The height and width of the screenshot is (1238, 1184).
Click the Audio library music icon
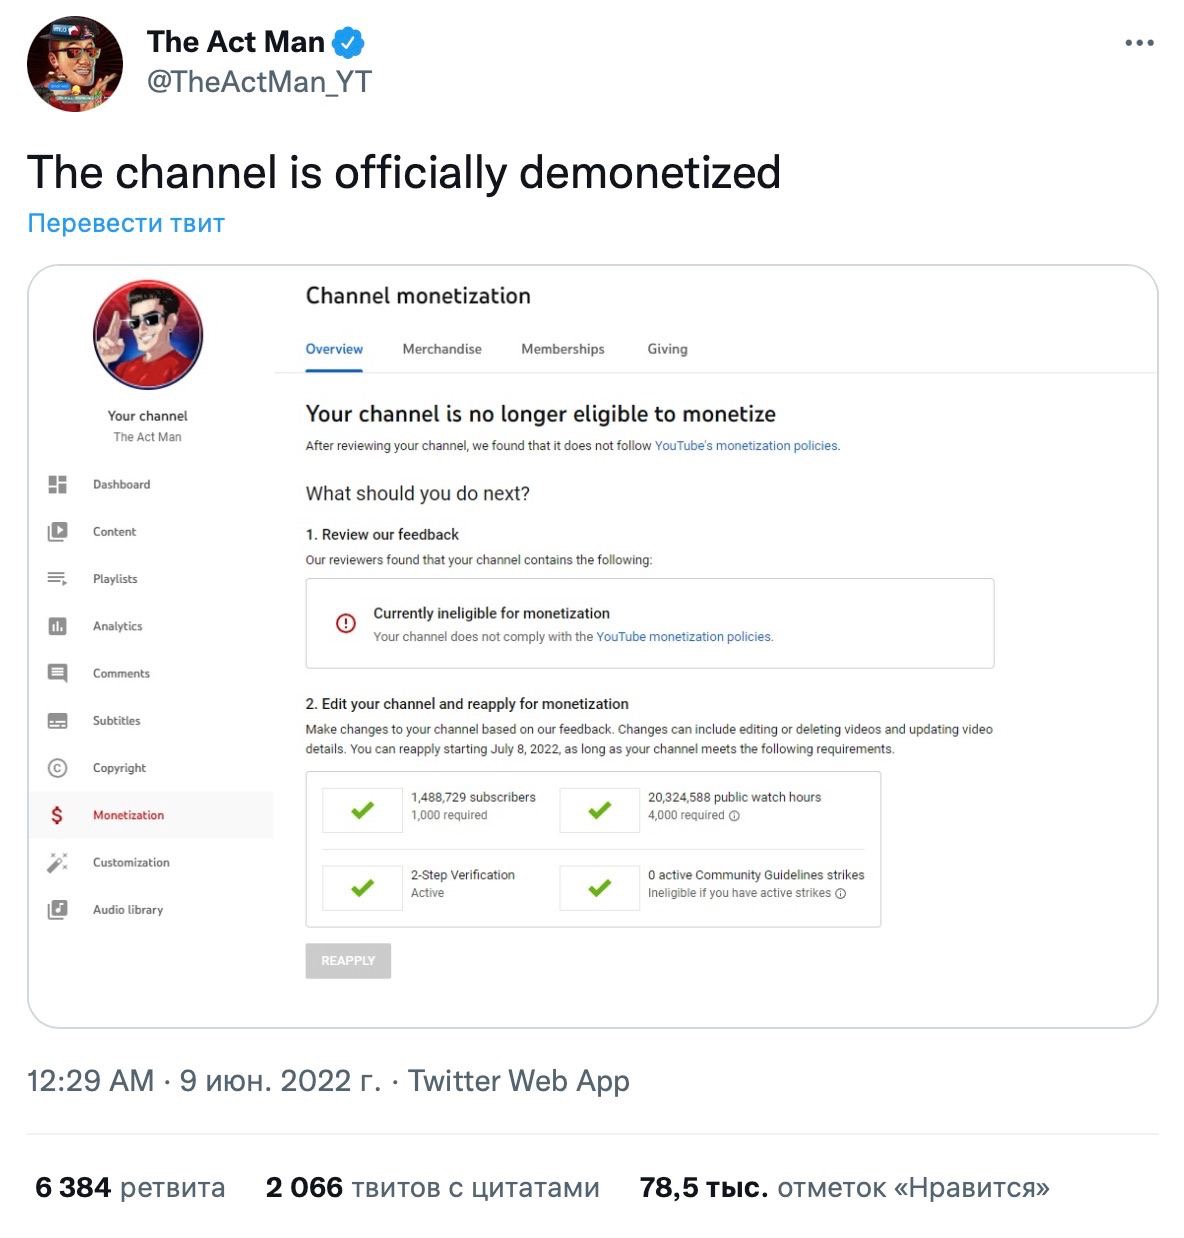[57, 910]
